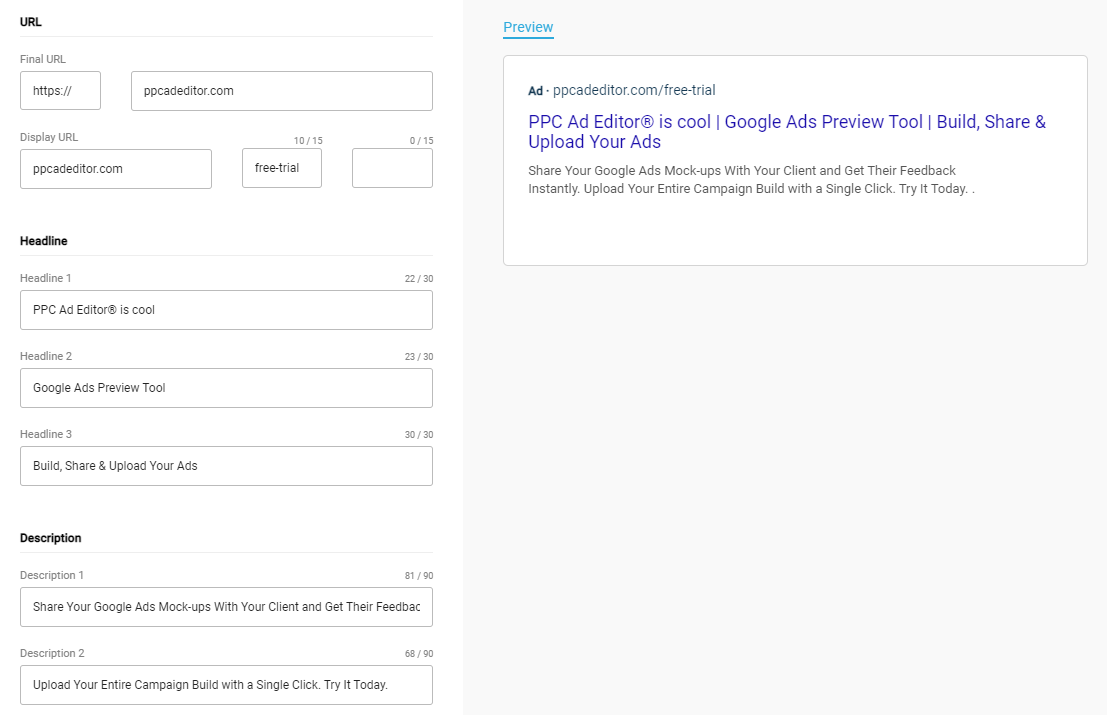Switch to the Preview tab
This screenshot has height=715, width=1107.
coord(528,27)
